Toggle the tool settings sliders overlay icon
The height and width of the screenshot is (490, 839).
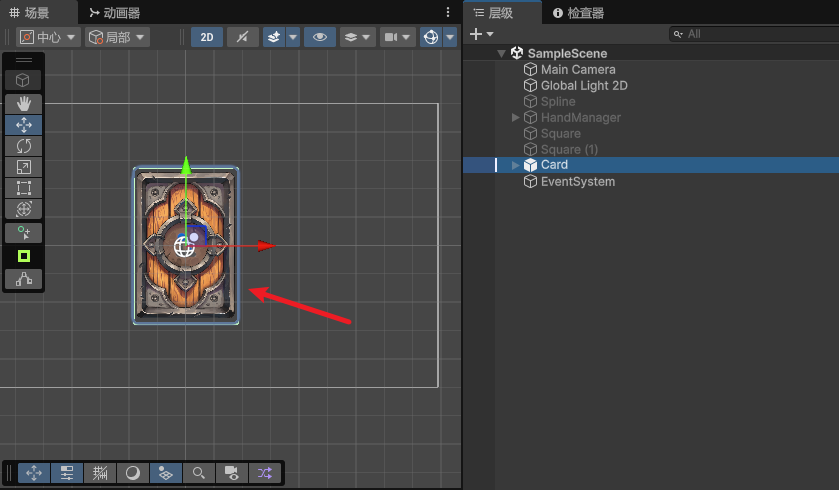click(67, 473)
